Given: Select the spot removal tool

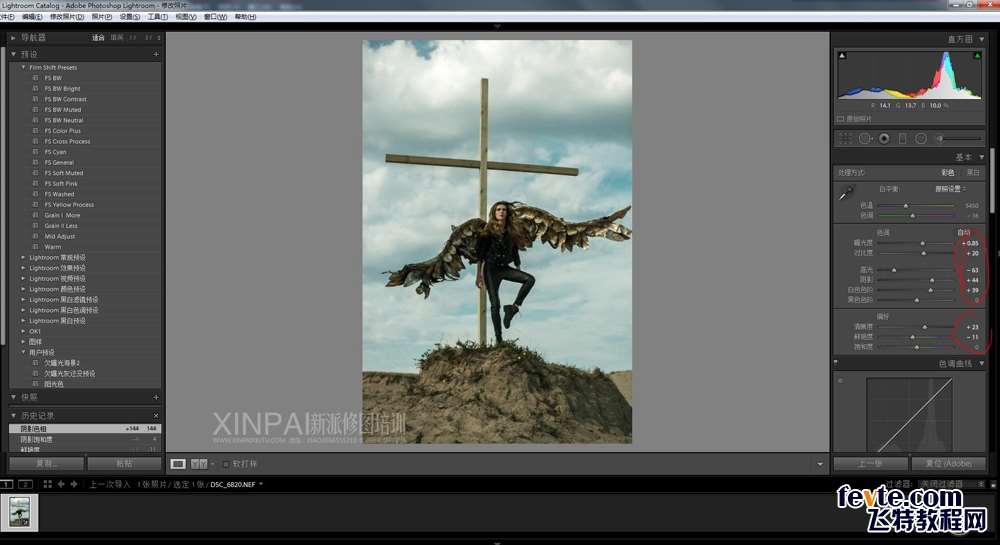Looking at the screenshot, I should click(x=865, y=138).
